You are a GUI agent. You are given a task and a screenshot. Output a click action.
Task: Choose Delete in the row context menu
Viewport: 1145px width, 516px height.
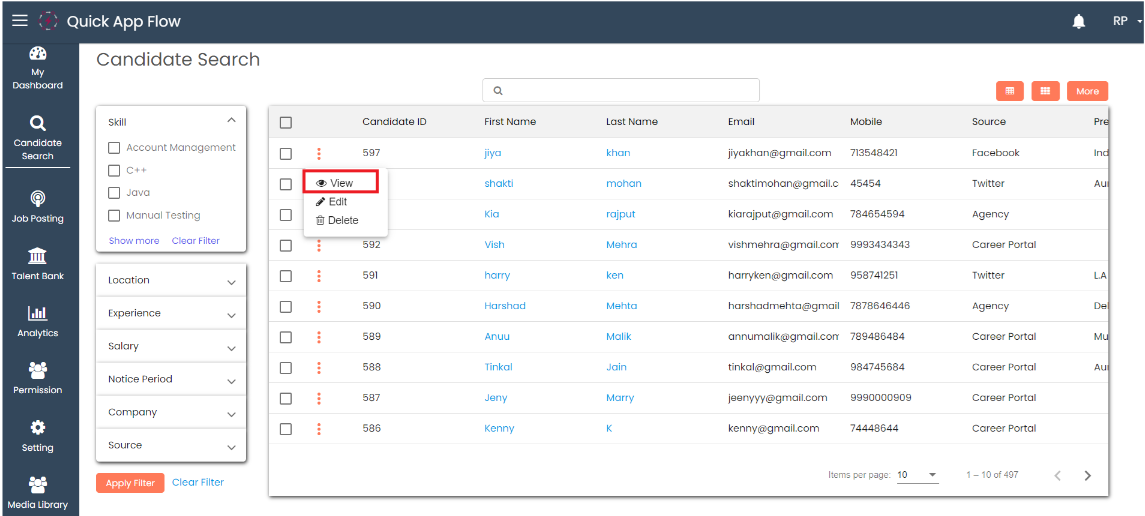pos(337,220)
